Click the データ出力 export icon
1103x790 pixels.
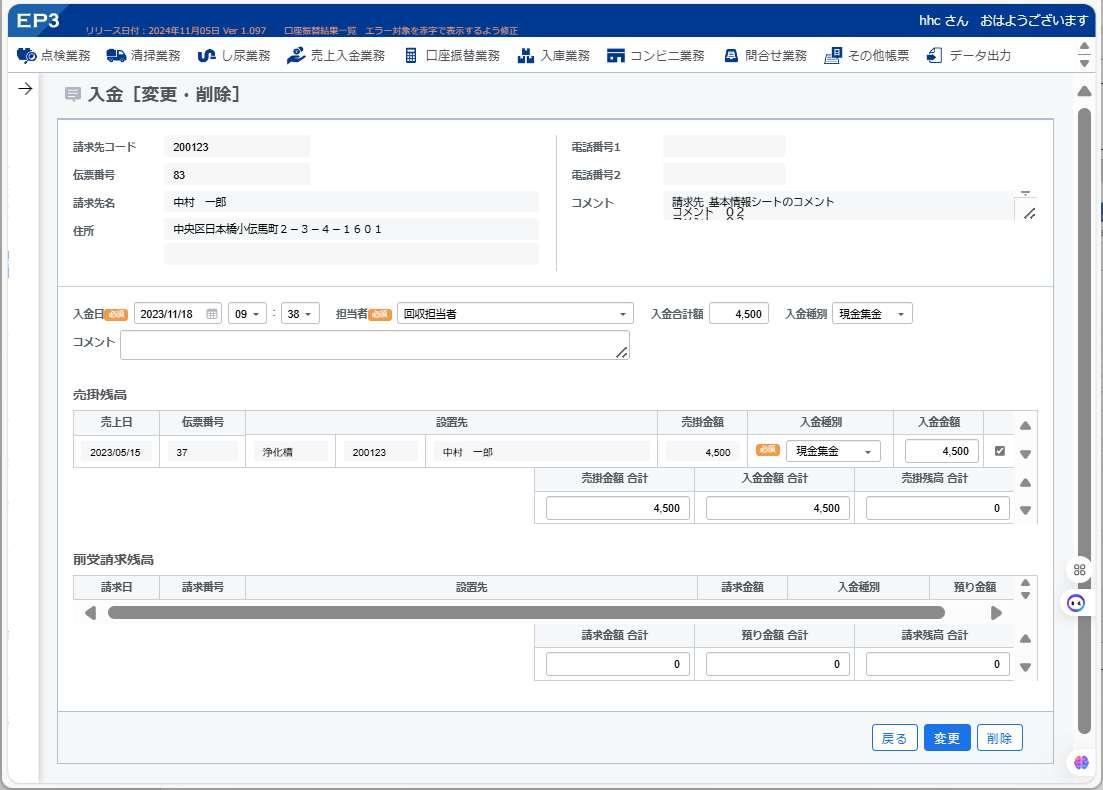pos(934,56)
